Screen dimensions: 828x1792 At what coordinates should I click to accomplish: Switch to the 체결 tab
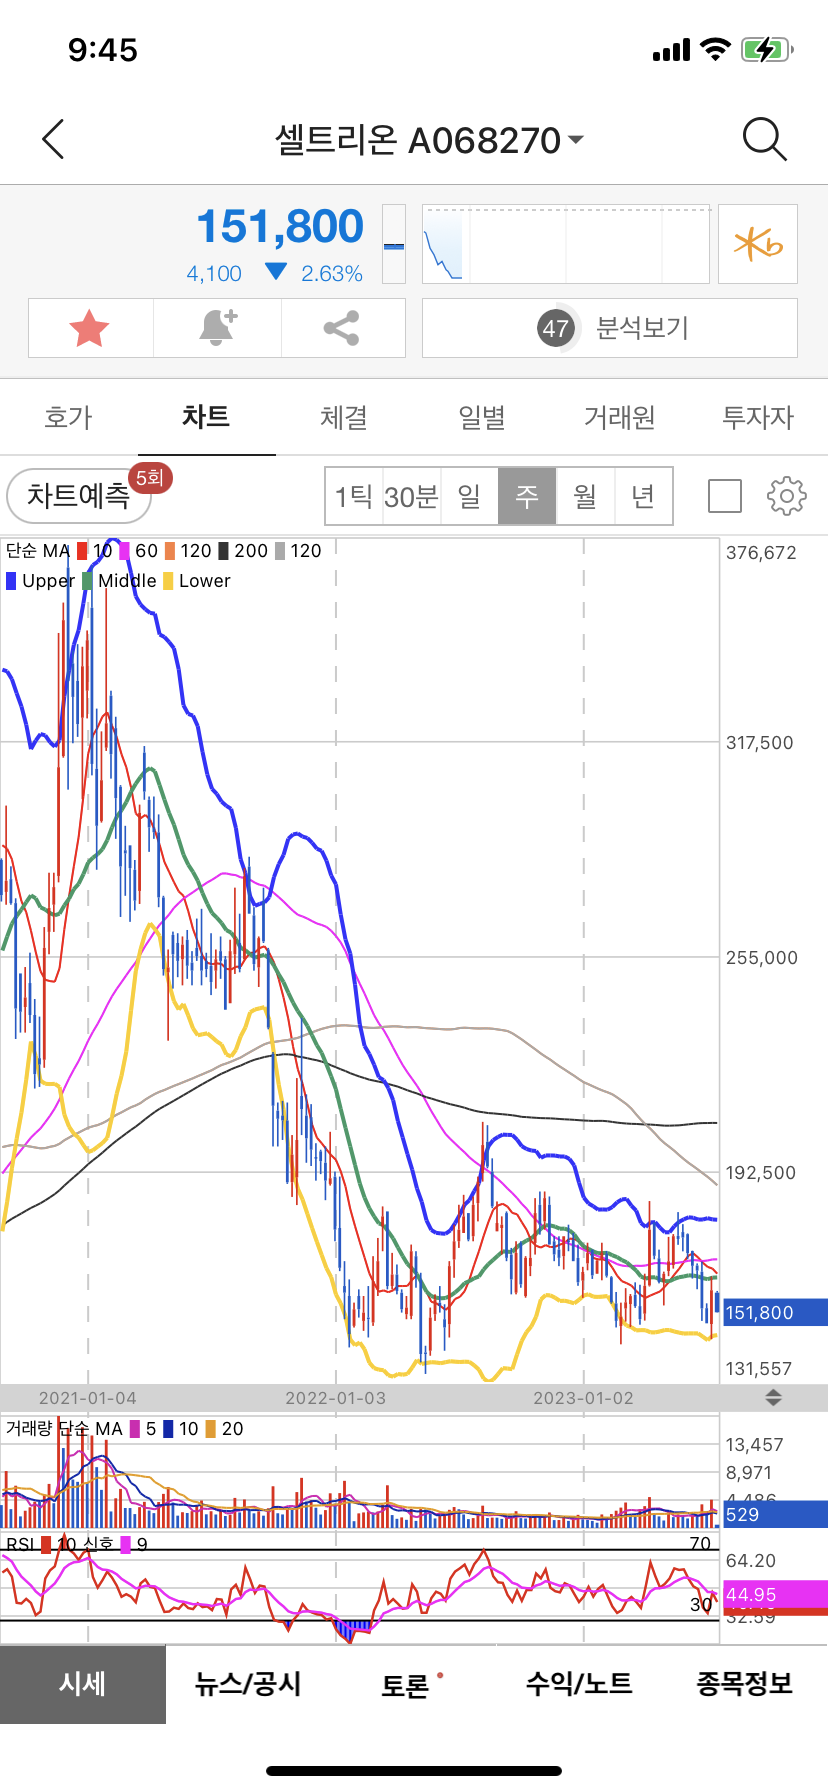point(344,417)
